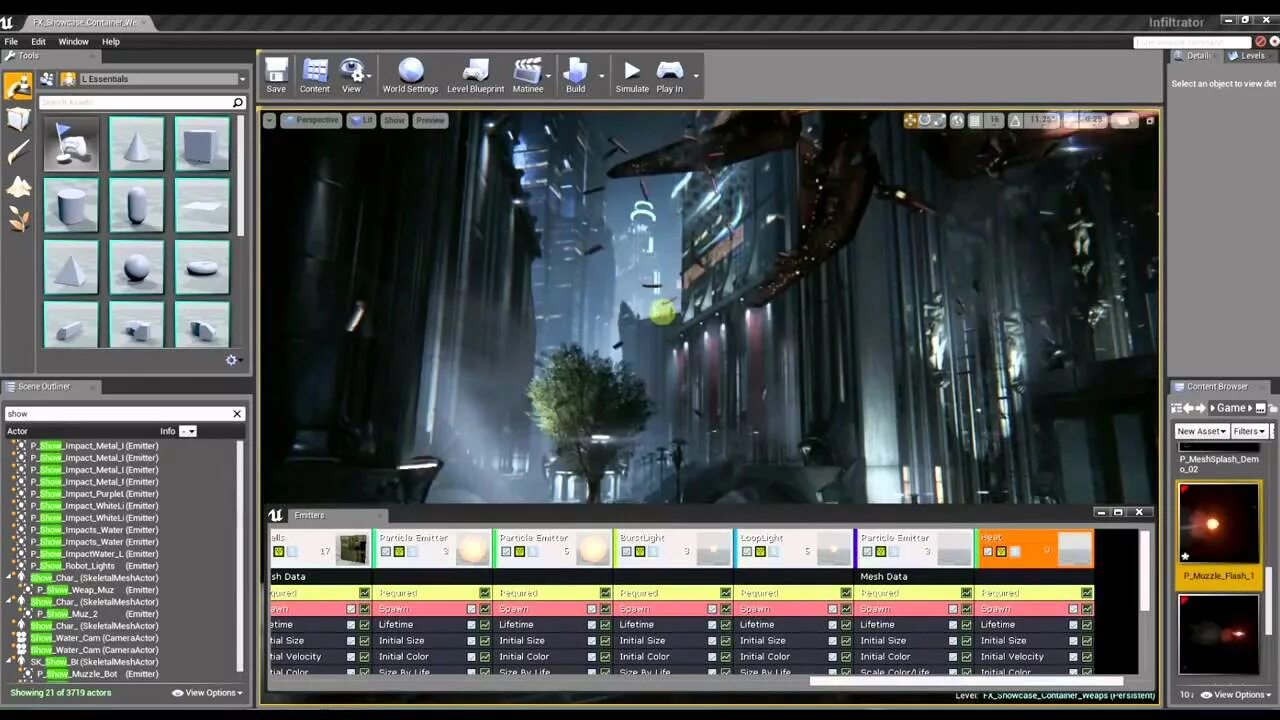Click the search magnifier in asset search
Viewport: 1280px width, 720px height.
237,102
